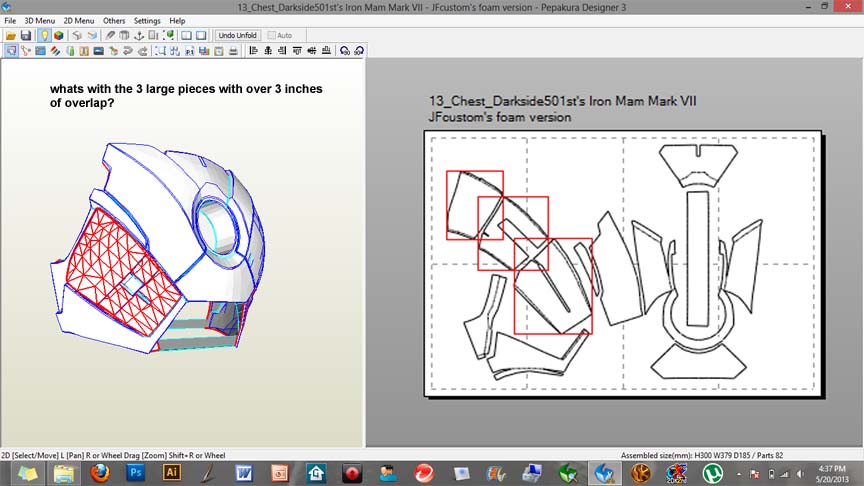Viewport: 864px width, 486px height.
Task: Open Microsoft Word from the taskbar
Action: [x=244, y=473]
